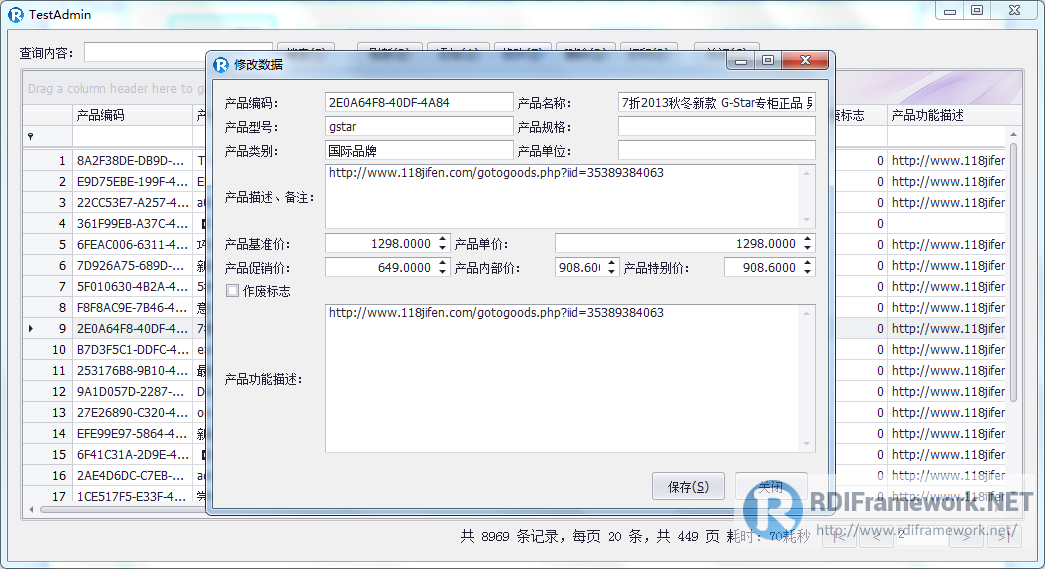
Task: Click the 修改数据 dialog title icon
Action: [x=221, y=65]
